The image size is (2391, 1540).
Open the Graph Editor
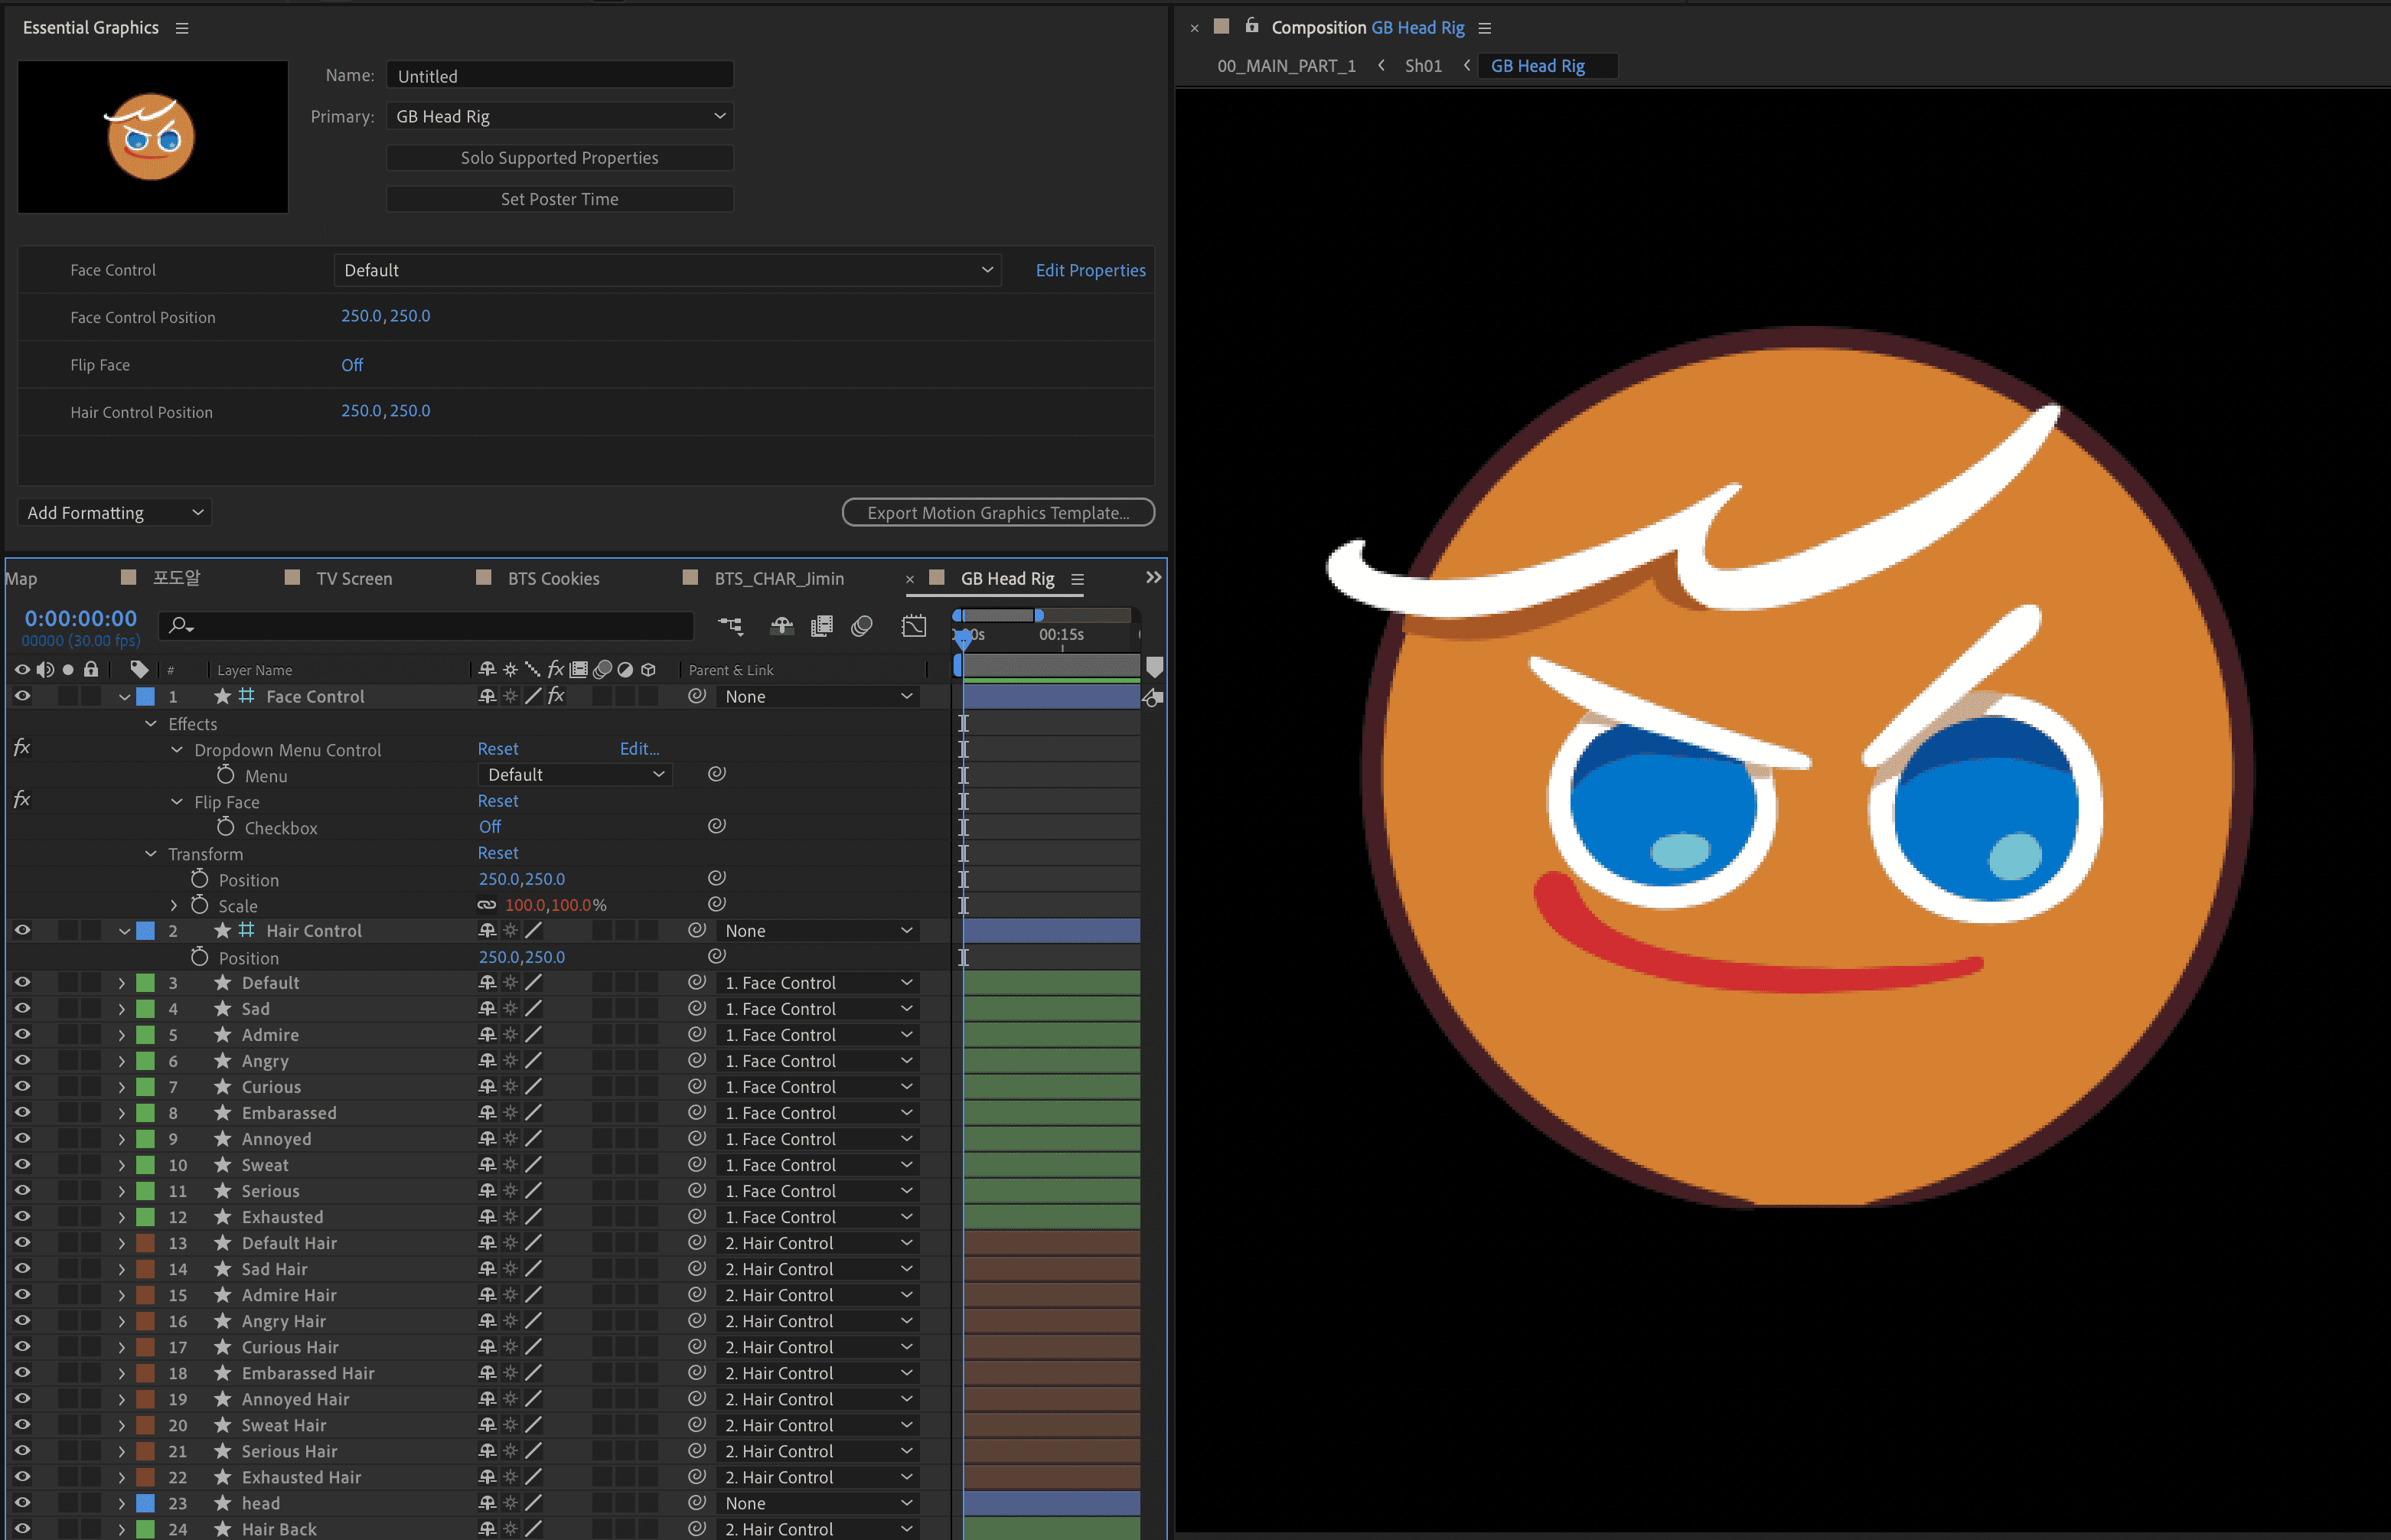coord(913,626)
